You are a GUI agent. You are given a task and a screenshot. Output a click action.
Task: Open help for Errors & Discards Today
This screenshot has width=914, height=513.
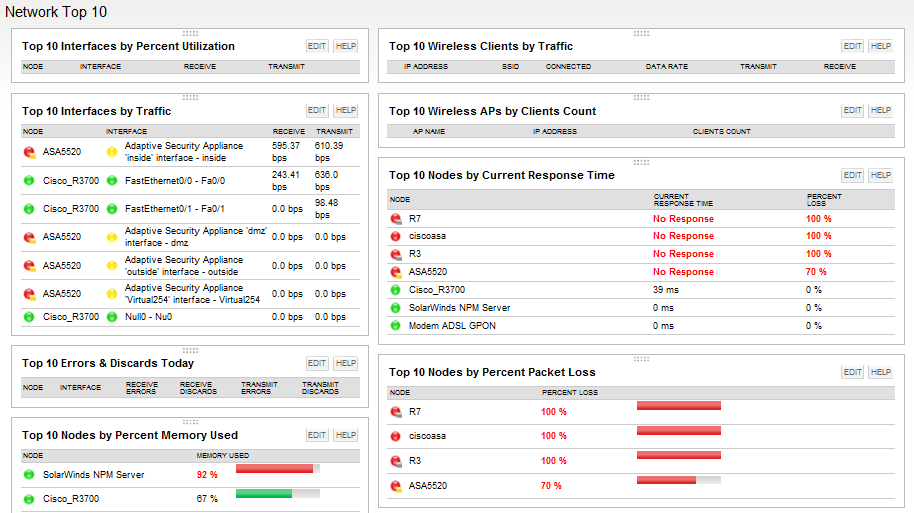pyautogui.click(x=346, y=363)
